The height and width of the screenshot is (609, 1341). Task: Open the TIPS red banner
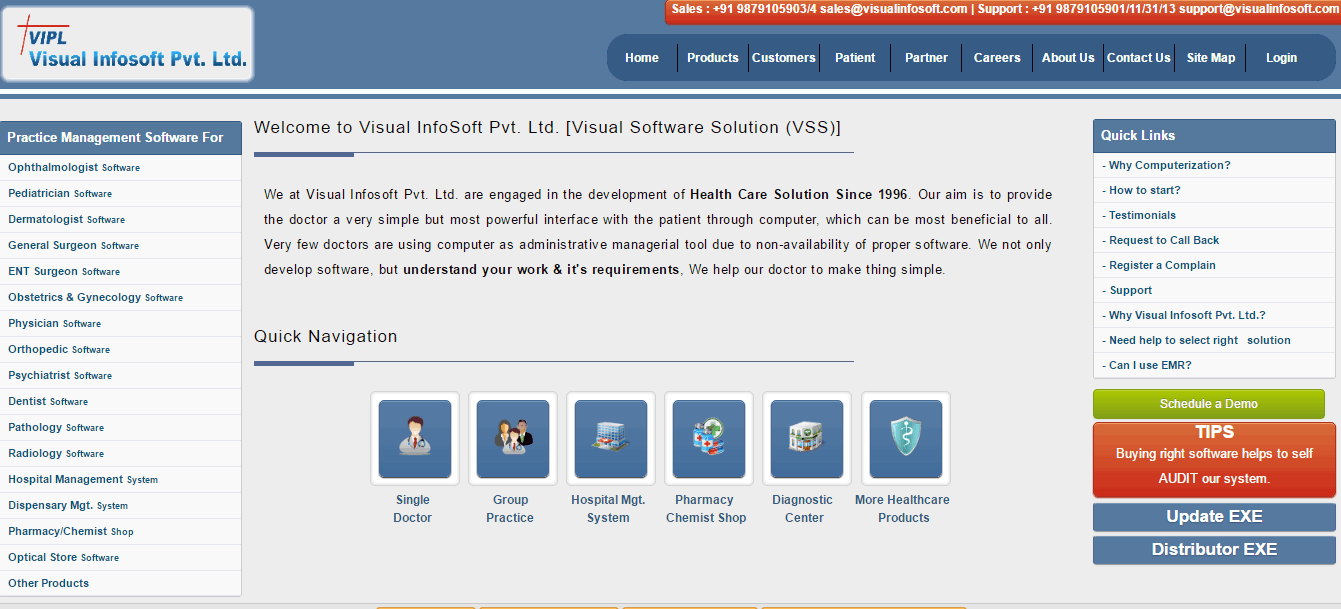click(1214, 459)
